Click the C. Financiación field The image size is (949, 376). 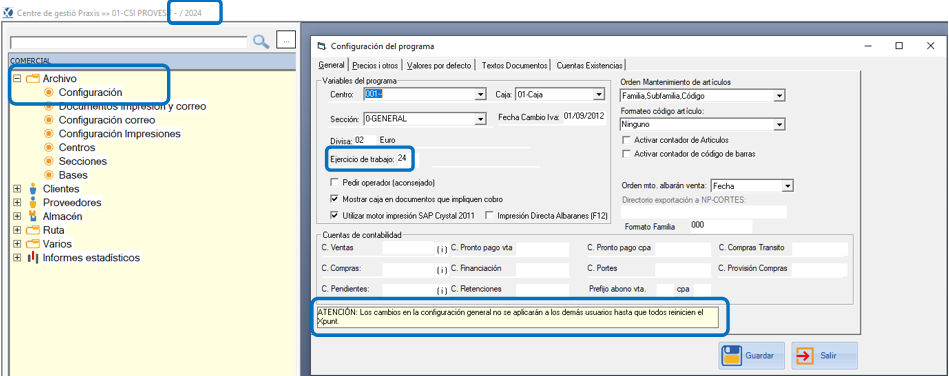click(543, 269)
